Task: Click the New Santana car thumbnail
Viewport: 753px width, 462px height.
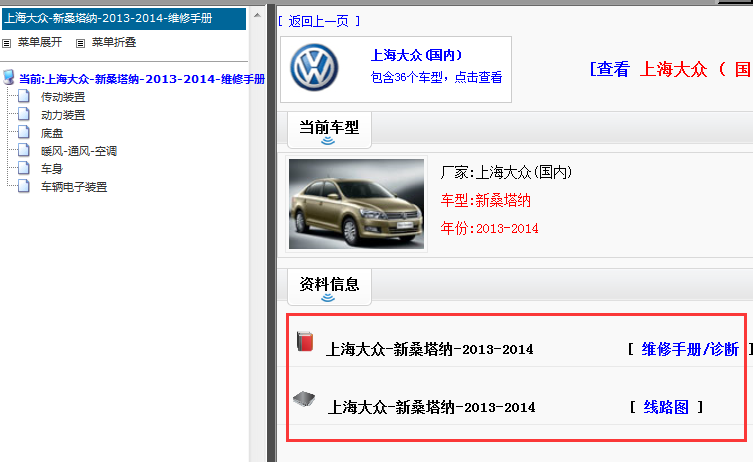Action: pos(356,204)
